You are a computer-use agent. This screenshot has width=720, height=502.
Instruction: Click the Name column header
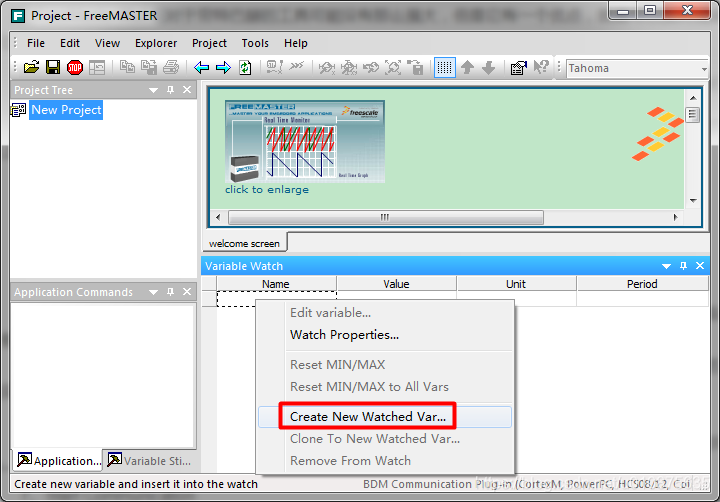pyautogui.click(x=276, y=284)
